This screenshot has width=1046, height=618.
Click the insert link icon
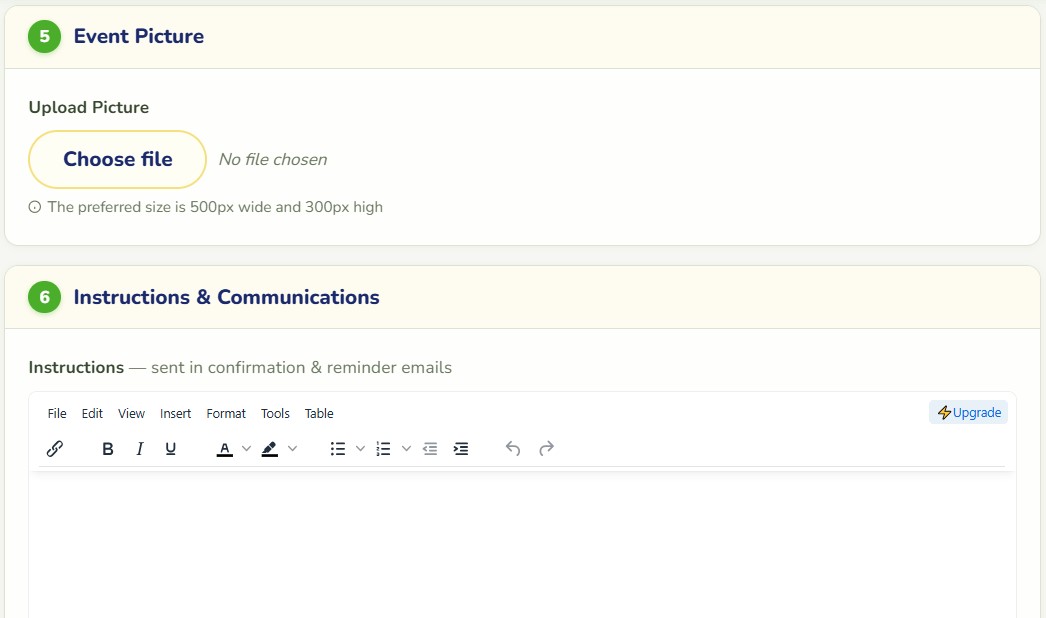(x=55, y=448)
